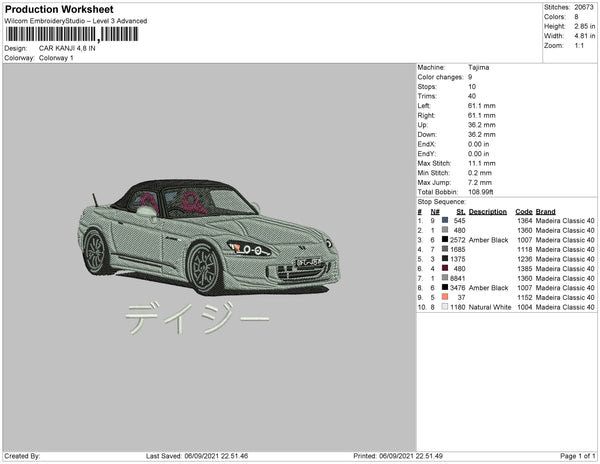Click the St. stitch count column header
Viewport: 600px width, 464px height.
coord(460,212)
